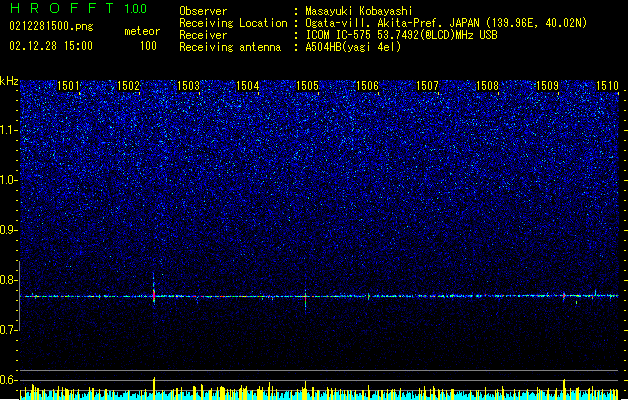Click the antenna value A504HB(yagi 4el)
The width and height of the screenshot is (629, 400).
[x=353, y=47]
